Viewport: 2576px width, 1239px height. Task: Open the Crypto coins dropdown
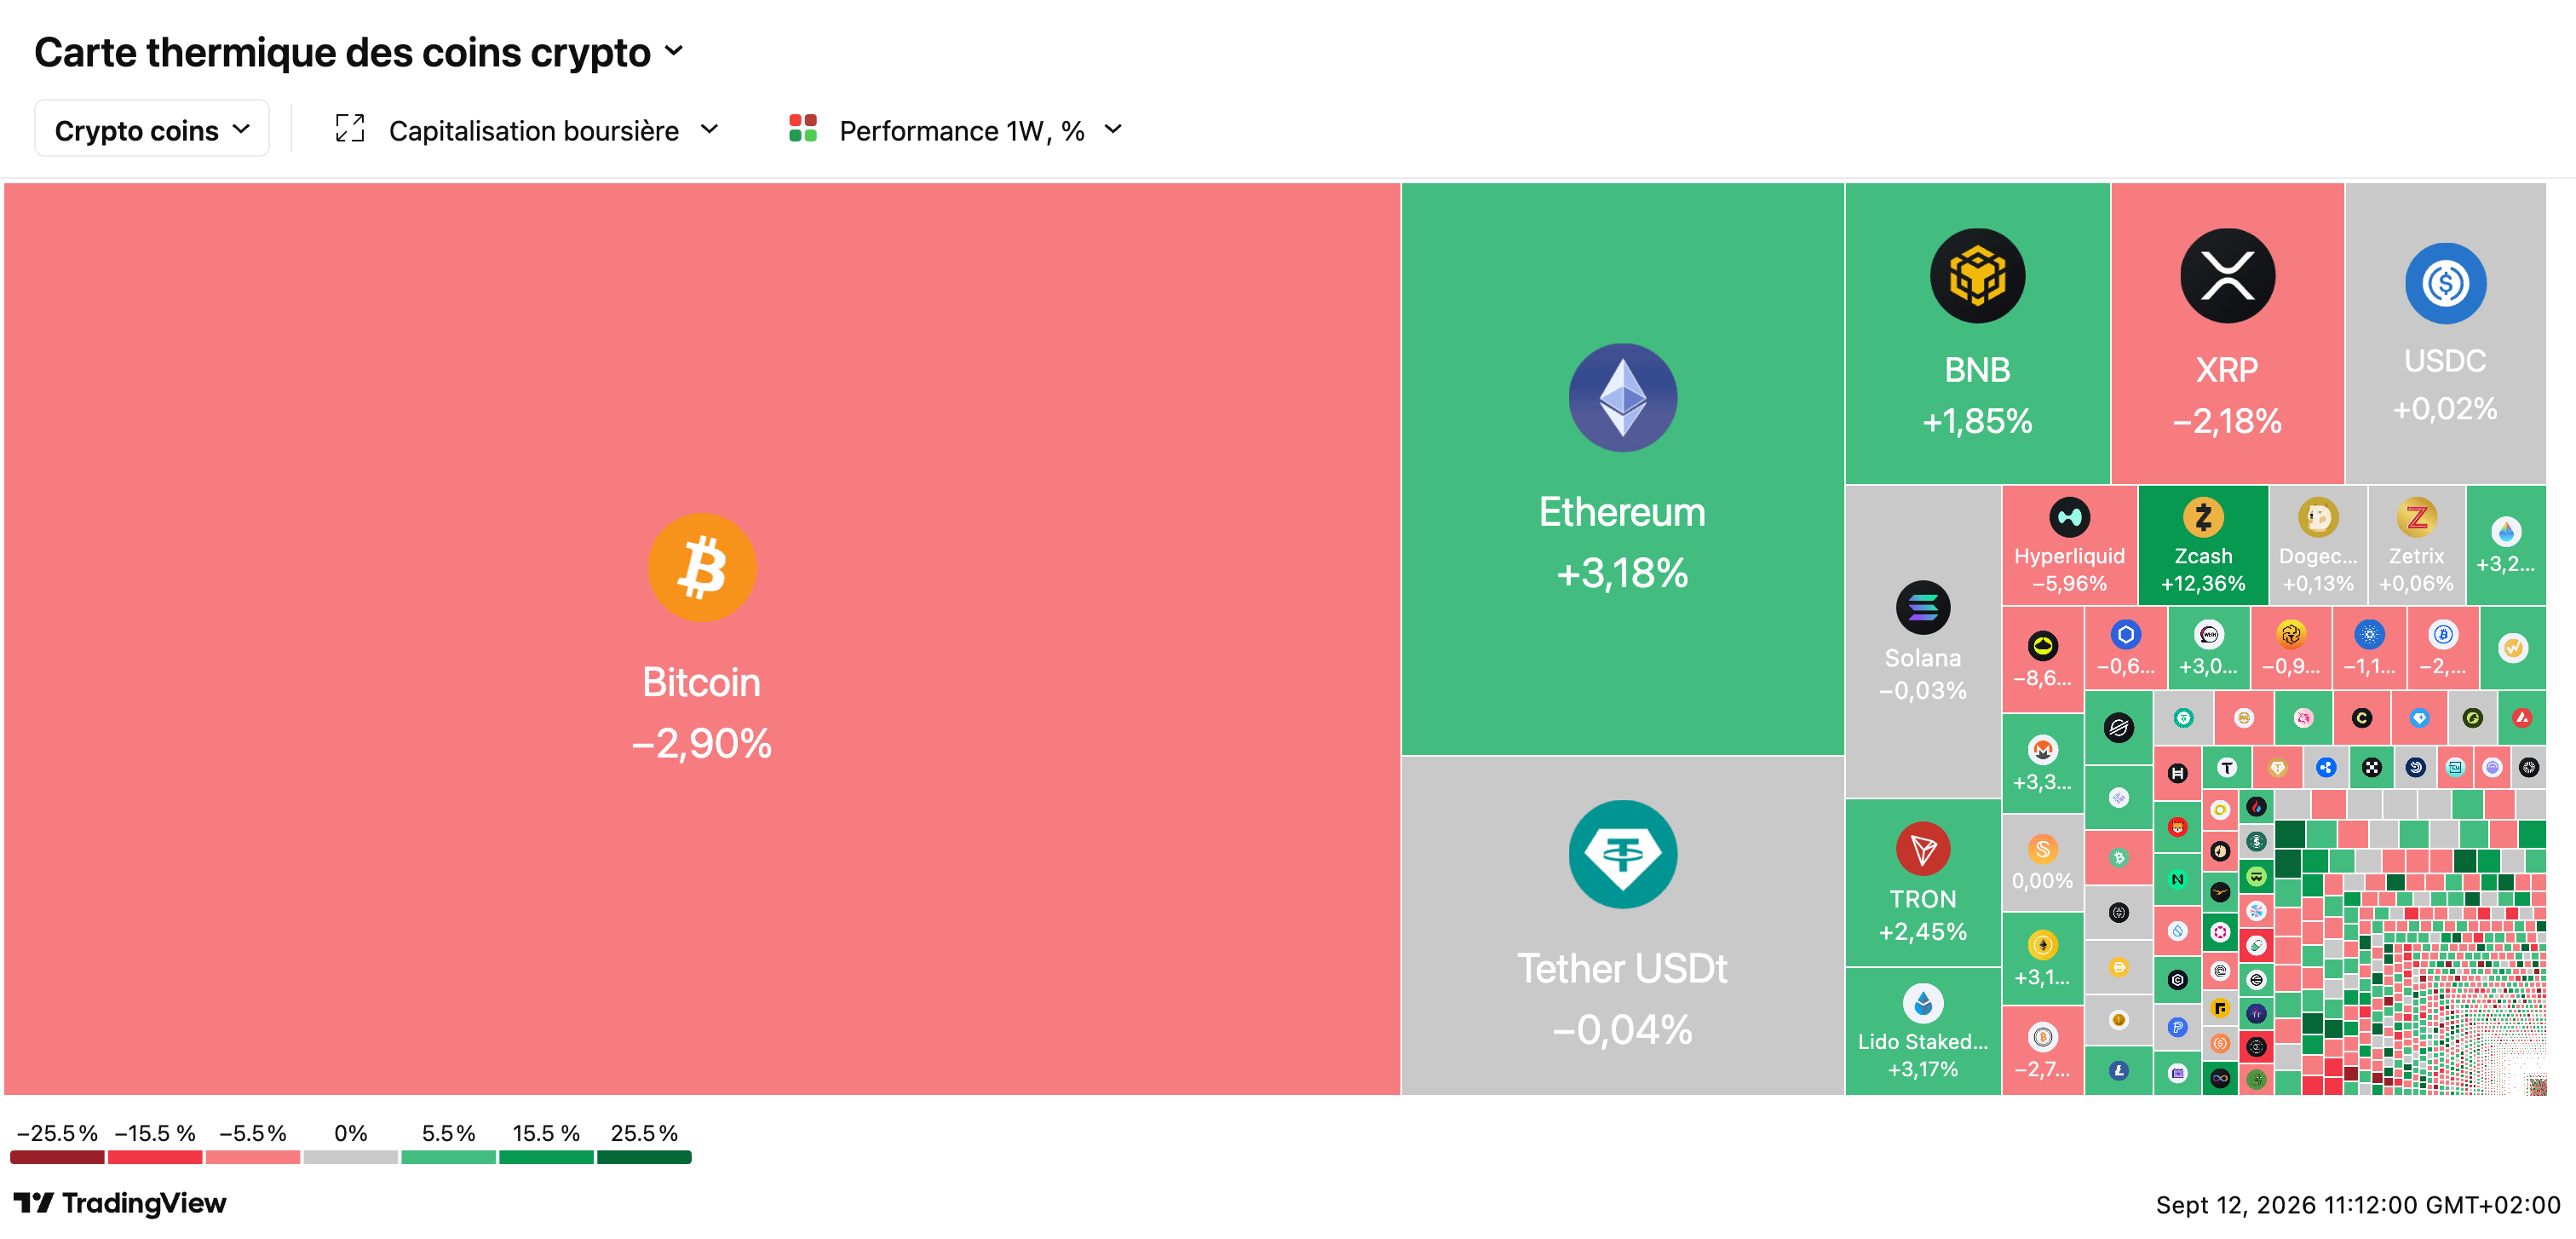pyautogui.click(x=152, y=129)
